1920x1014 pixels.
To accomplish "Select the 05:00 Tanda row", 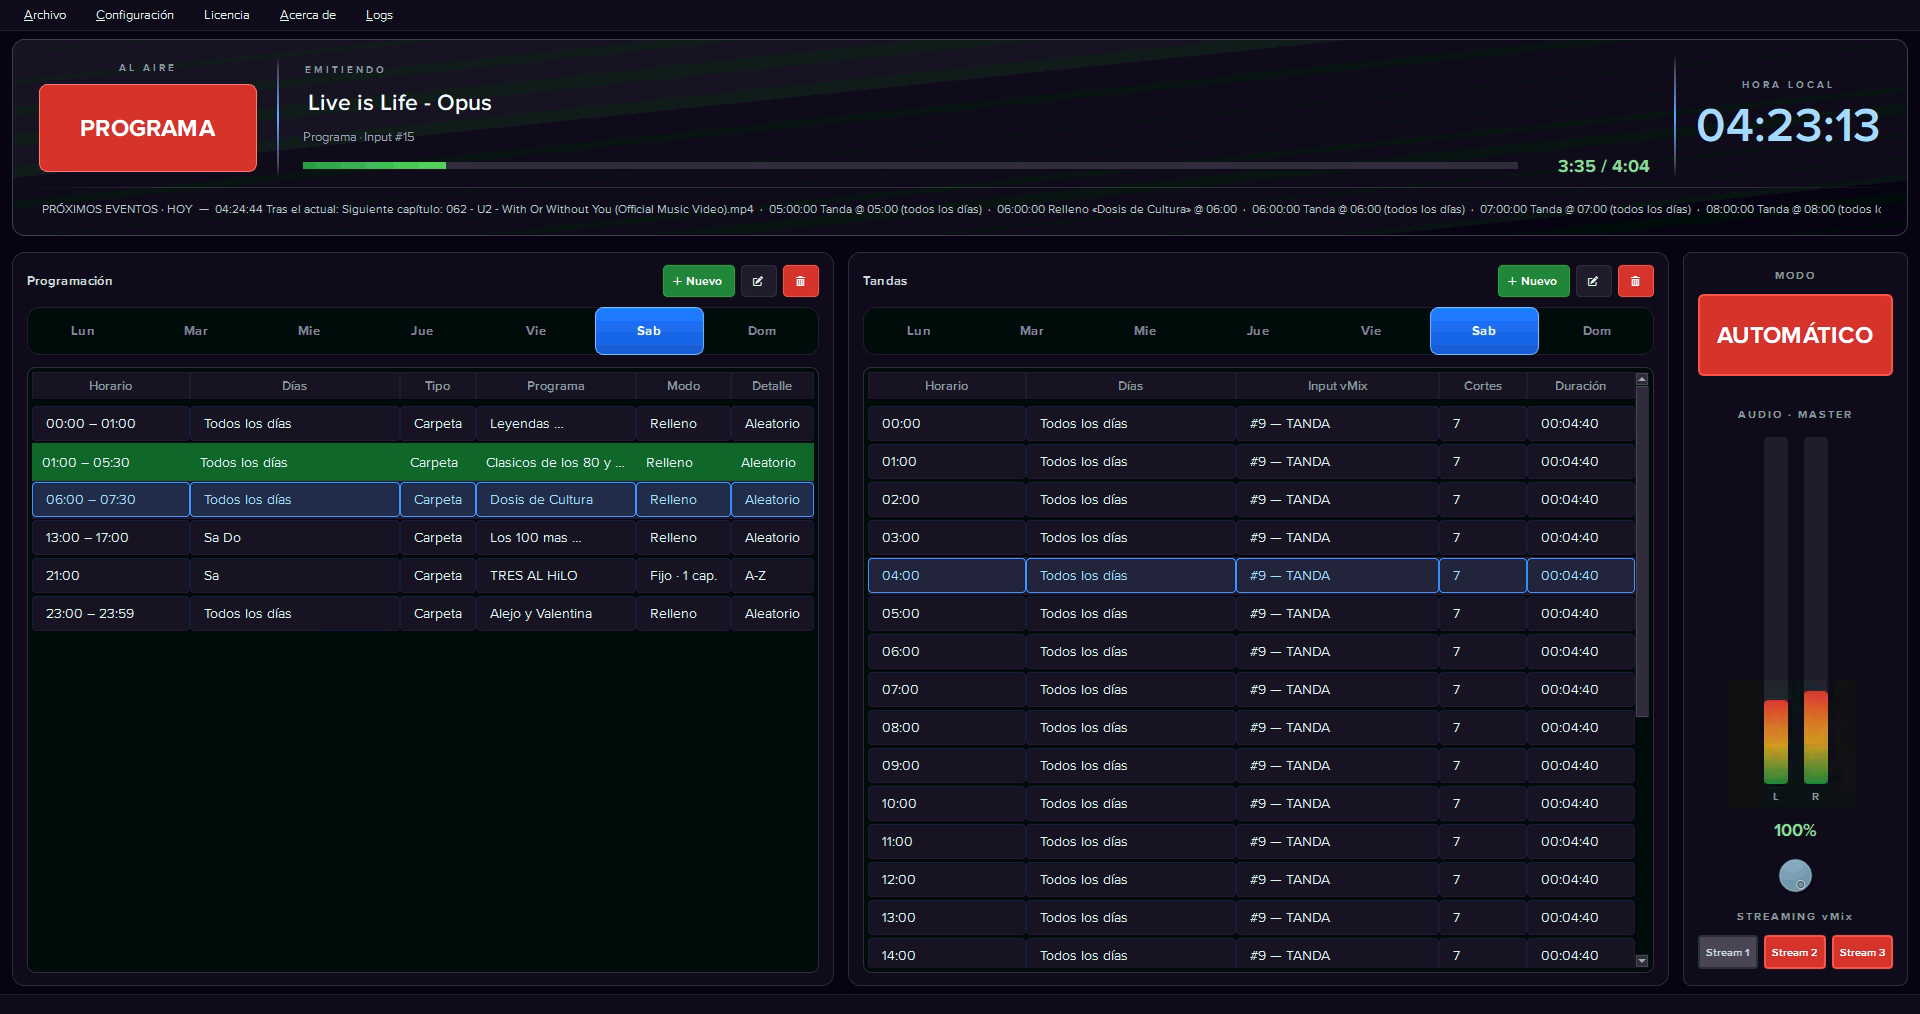I will coord(1251,614).
